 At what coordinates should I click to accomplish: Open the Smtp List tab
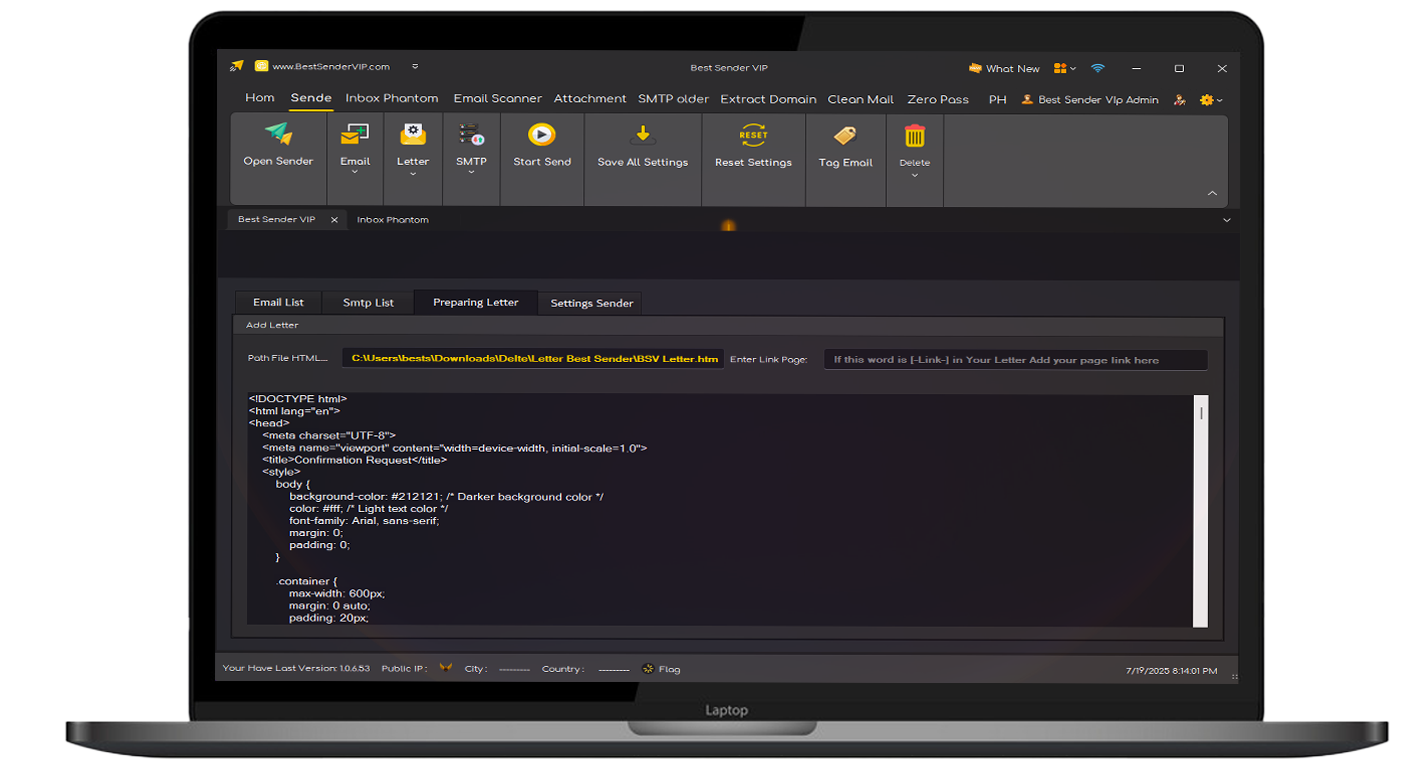pyautogui.click(x=368, y=302)
